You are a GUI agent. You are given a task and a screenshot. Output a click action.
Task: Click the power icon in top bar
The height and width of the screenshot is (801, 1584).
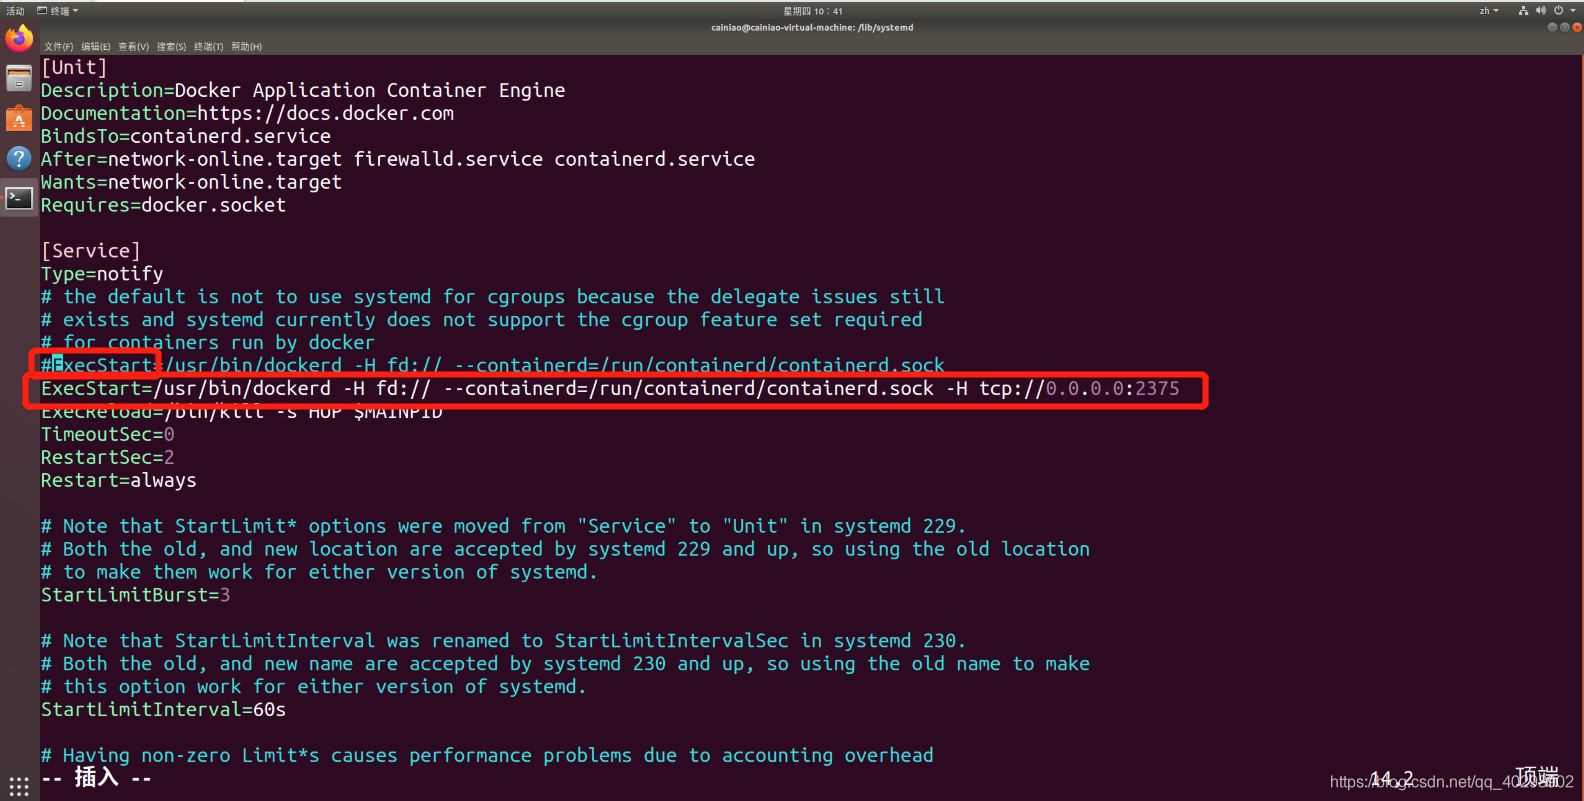tap(1558, 11)
